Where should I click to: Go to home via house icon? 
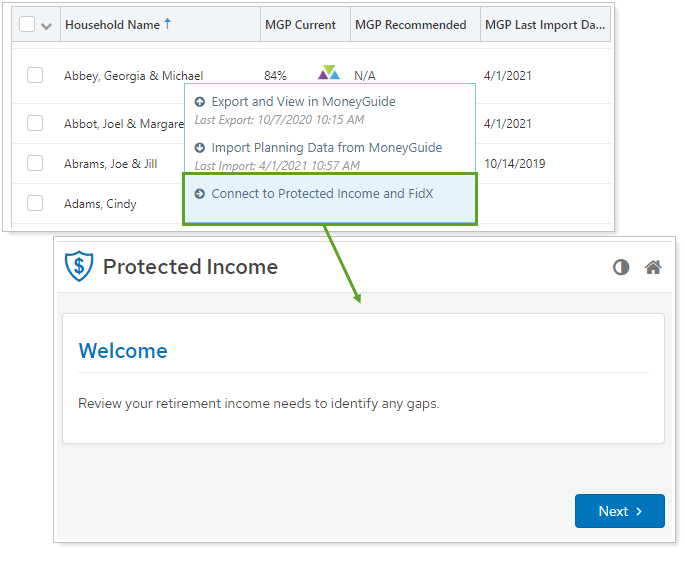[x=653, y=267]
